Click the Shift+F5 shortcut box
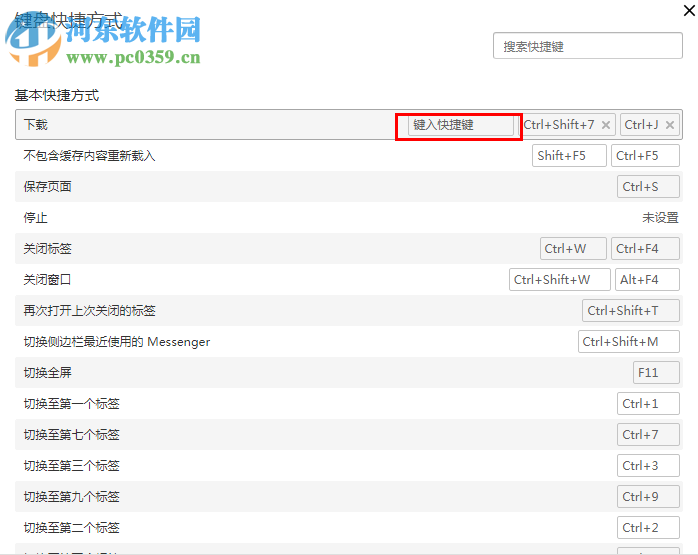Image resolution: width=698 pixels, height=555 pixels. coord(569,156)
